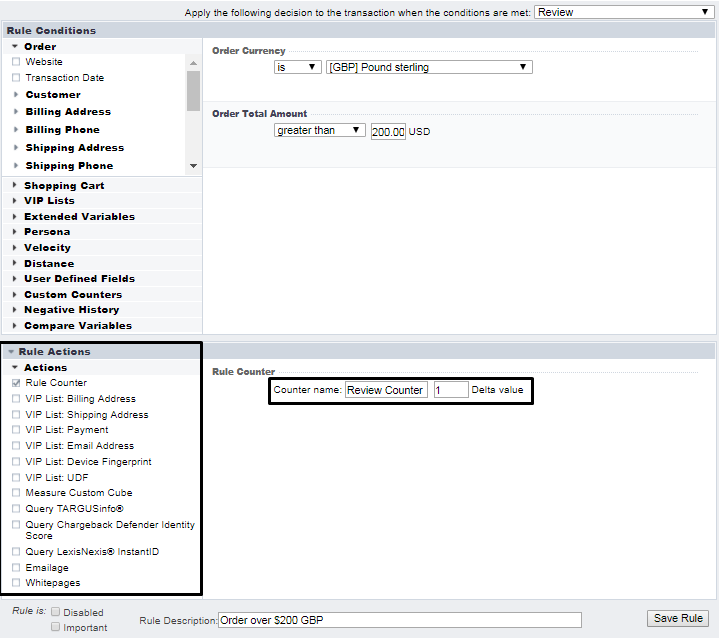The width and height of the screenshot is (719, 638).
Task: Click the Order list scrollbar thumb
Action: click(194, 91)
